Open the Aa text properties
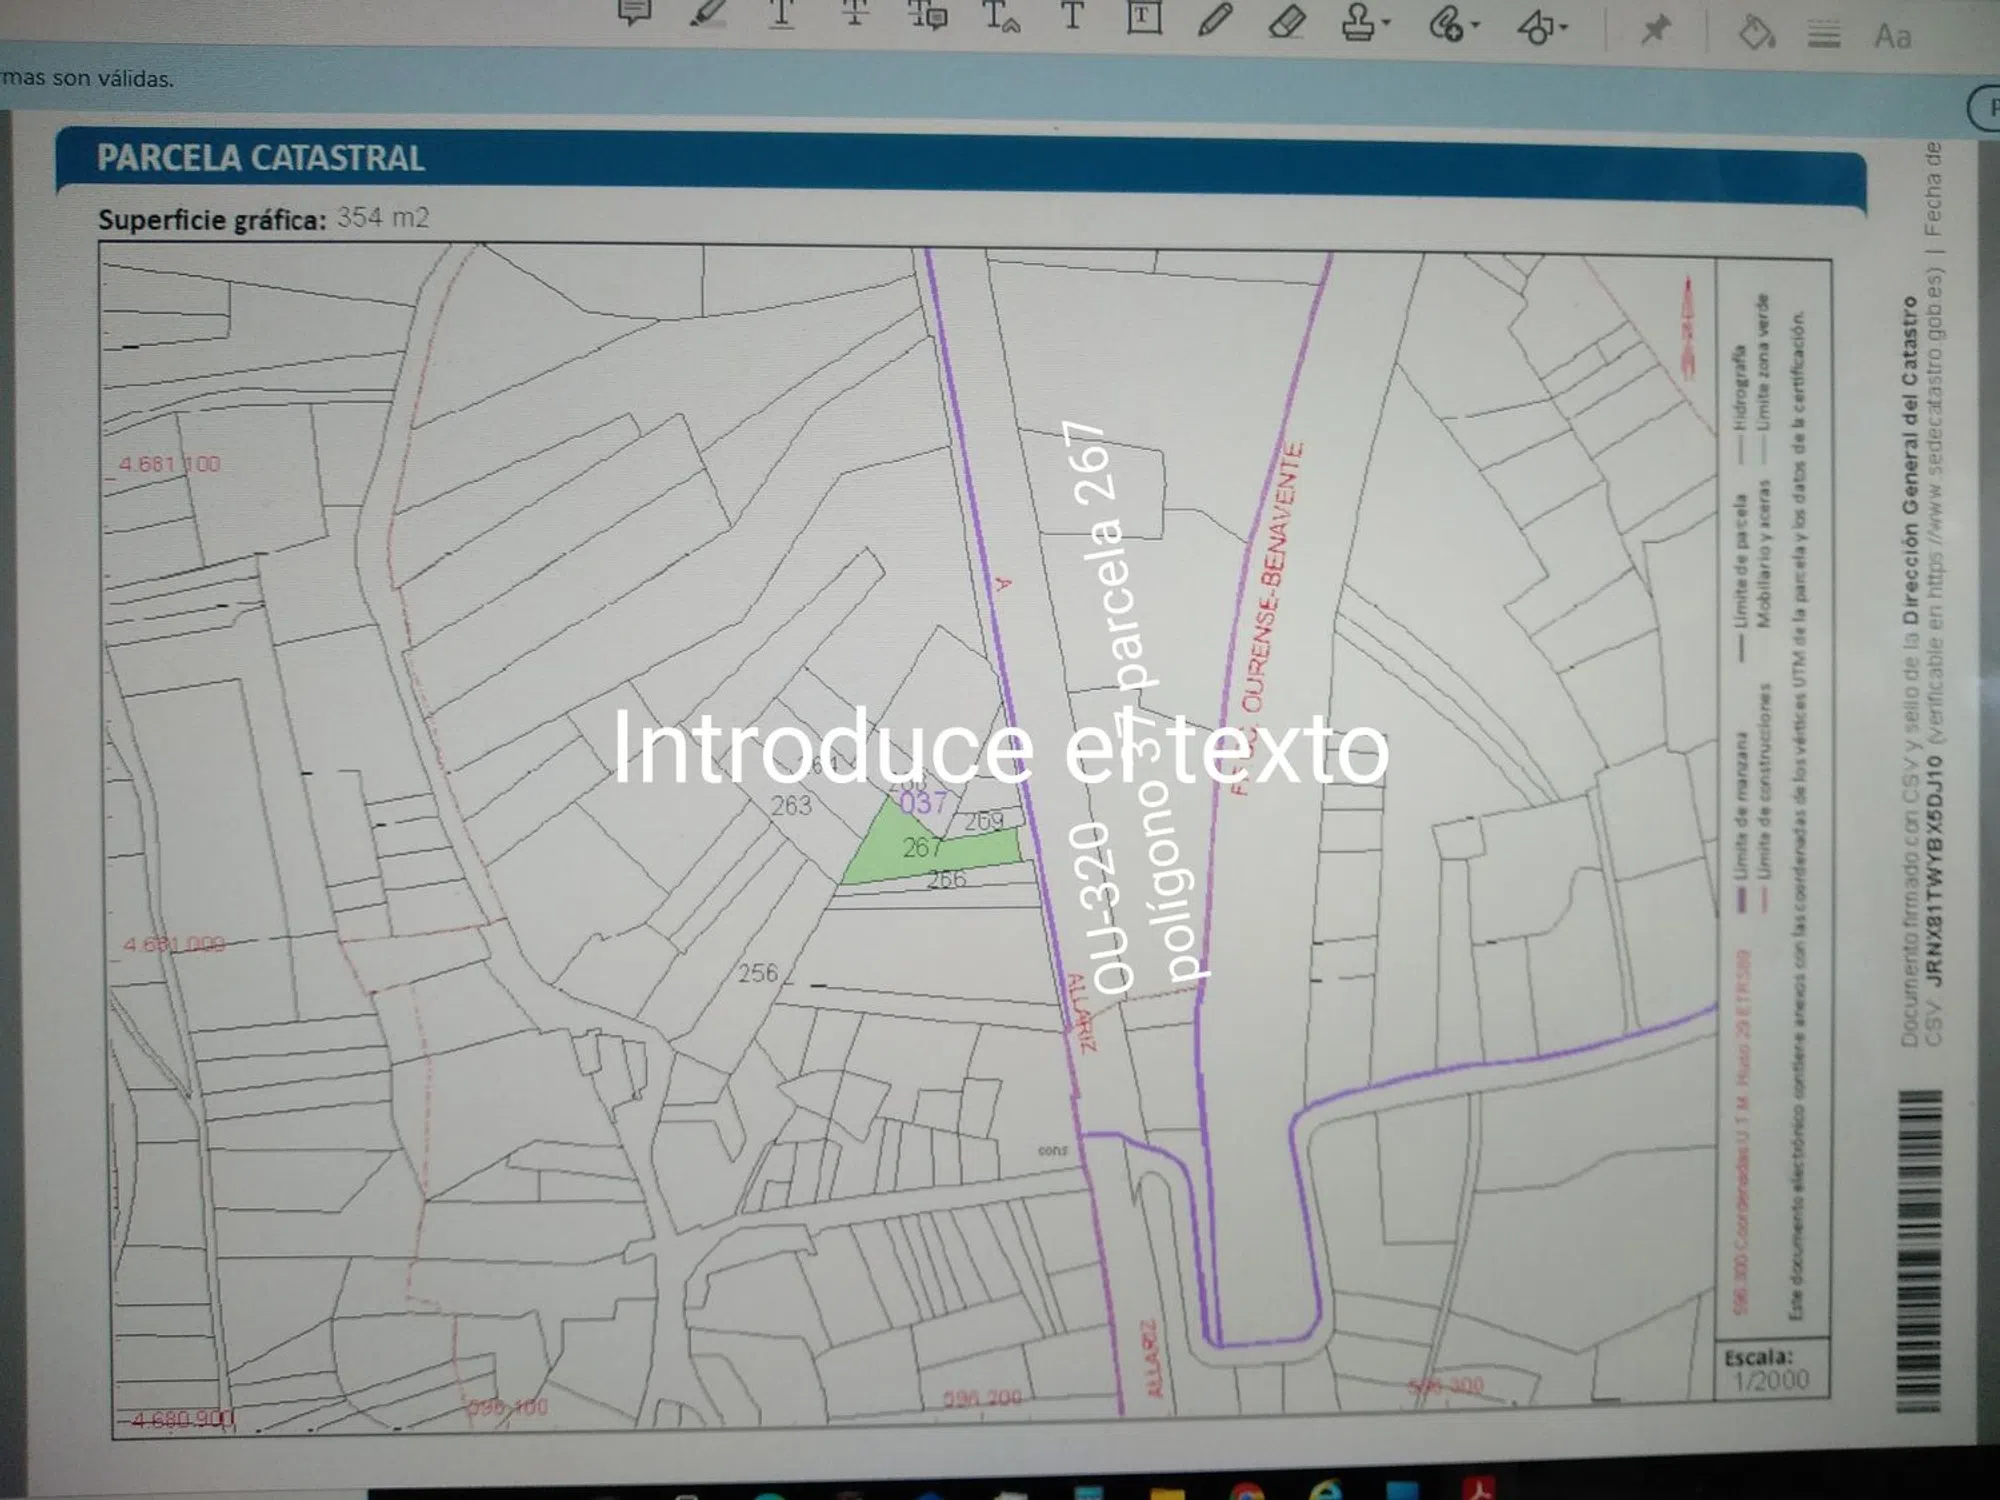Screen dimensions: 2000x1500 1892,37
